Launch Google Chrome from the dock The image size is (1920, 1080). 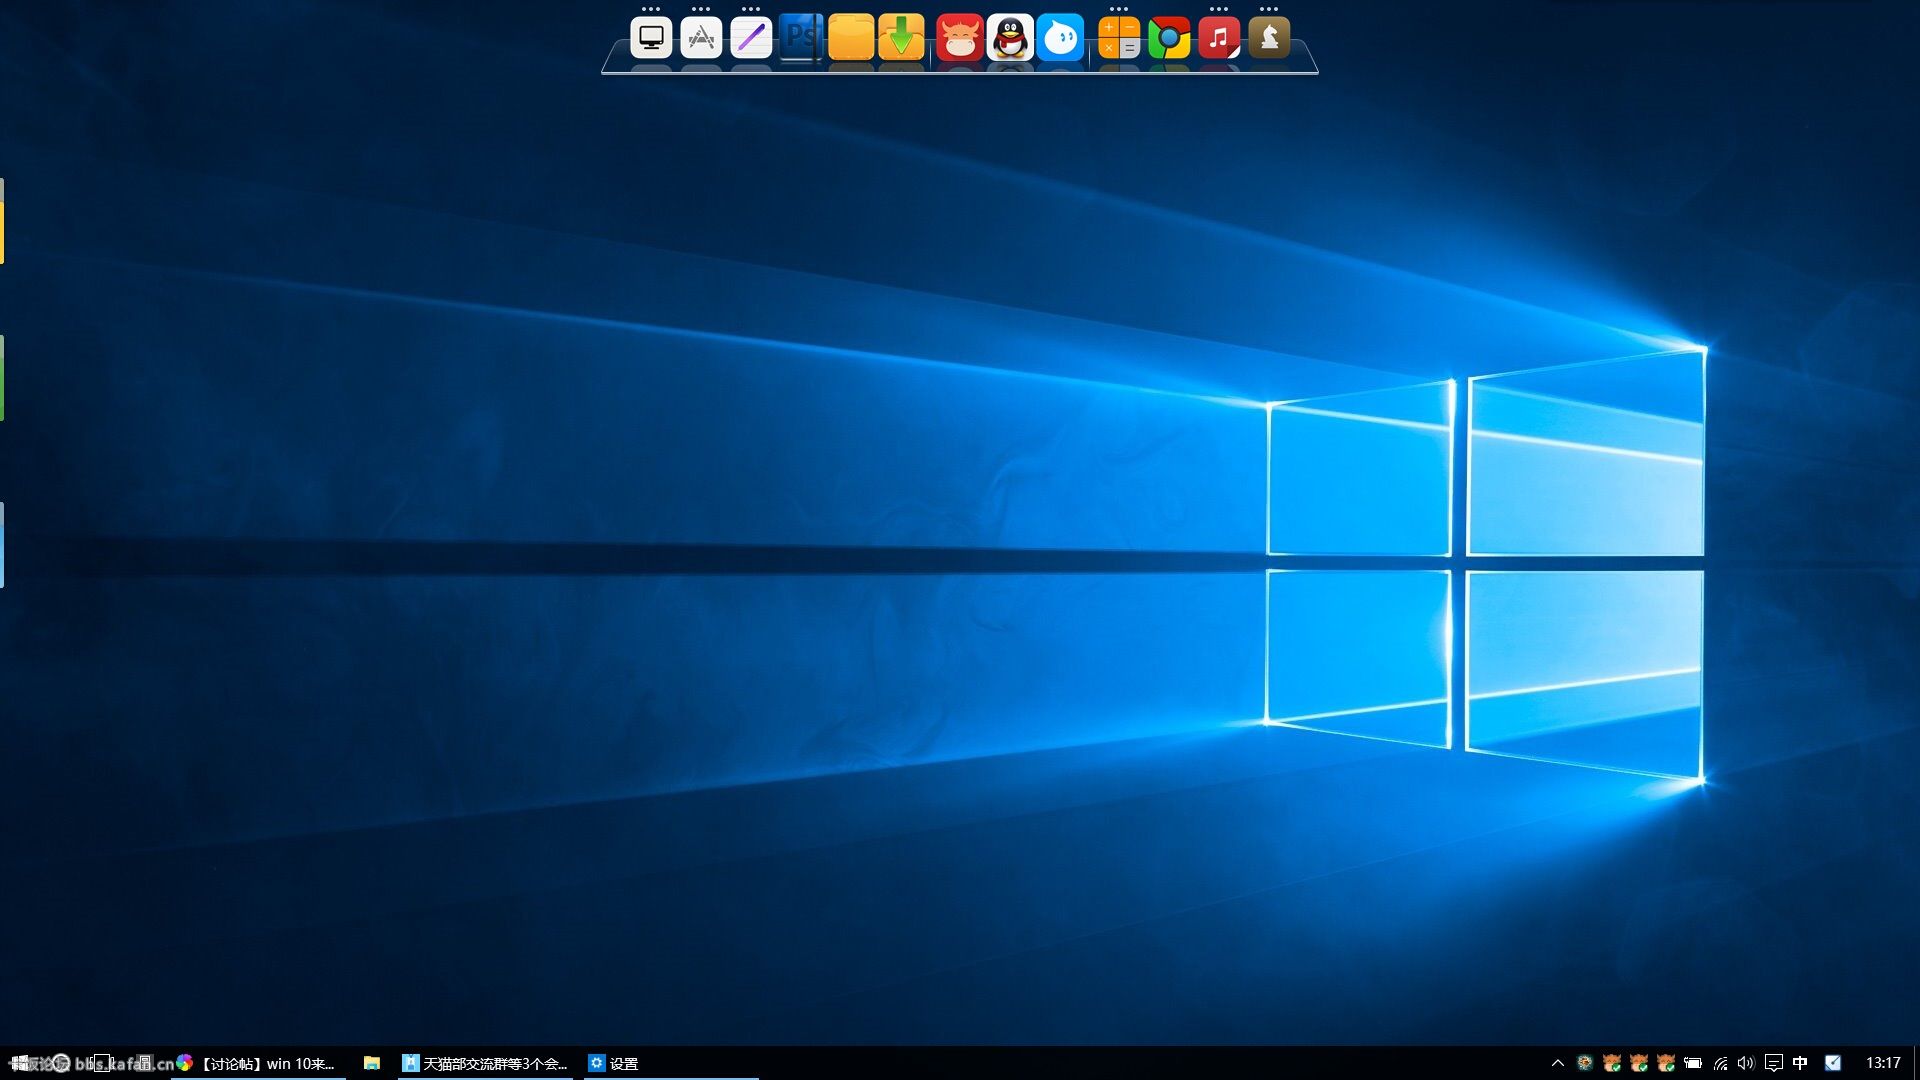[x=1169, y=38]
